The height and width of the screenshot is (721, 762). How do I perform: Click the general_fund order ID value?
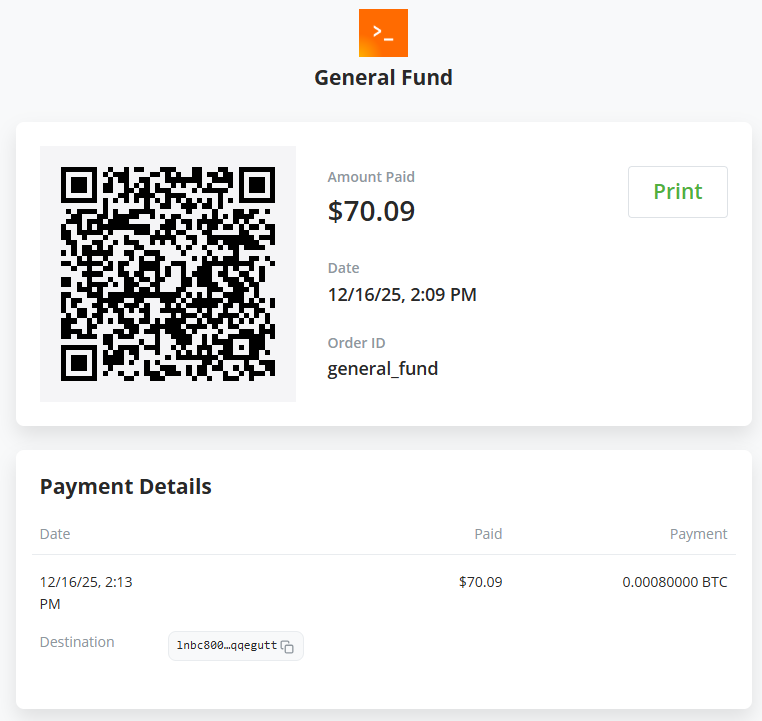click(x=383, y=369)
